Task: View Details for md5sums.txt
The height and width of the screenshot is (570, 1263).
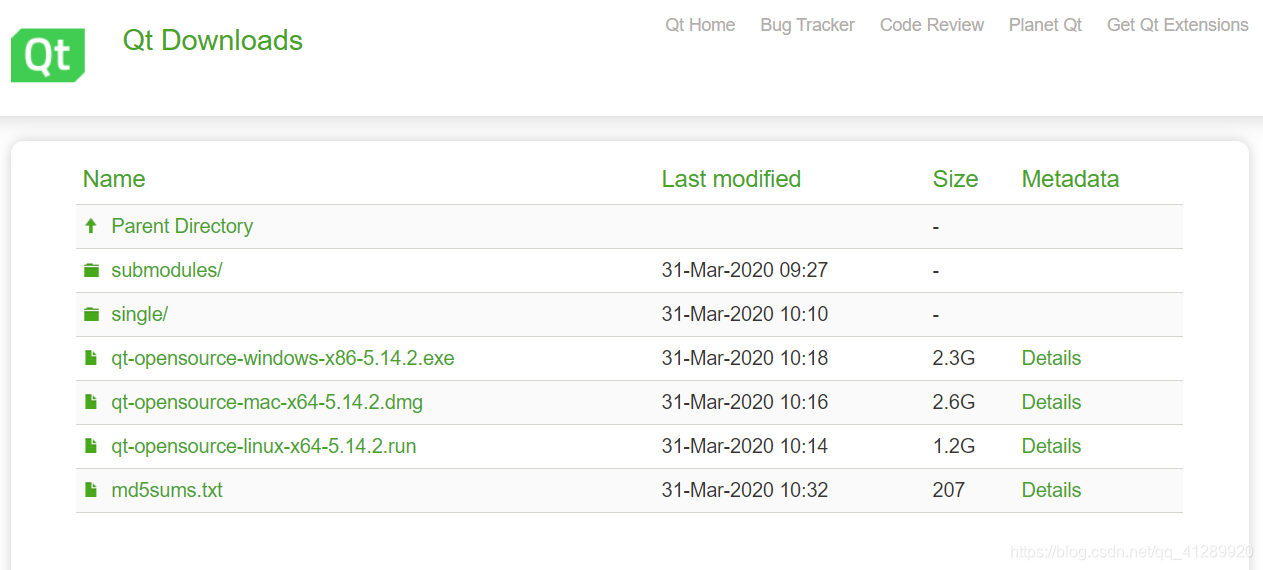Action: pos(1051,490)
